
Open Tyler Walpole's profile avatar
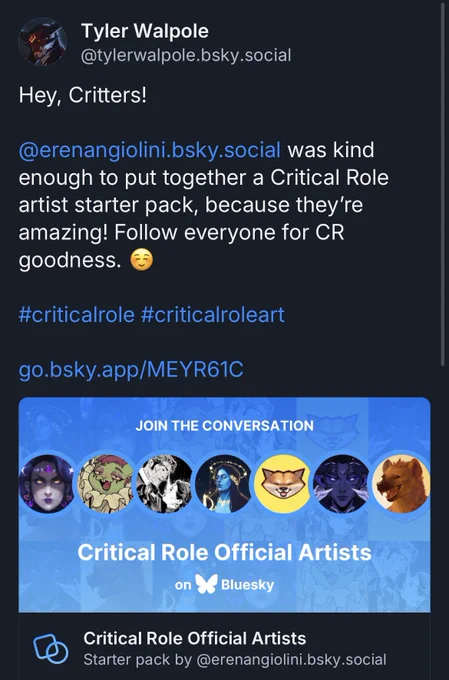tap(43, 42)
